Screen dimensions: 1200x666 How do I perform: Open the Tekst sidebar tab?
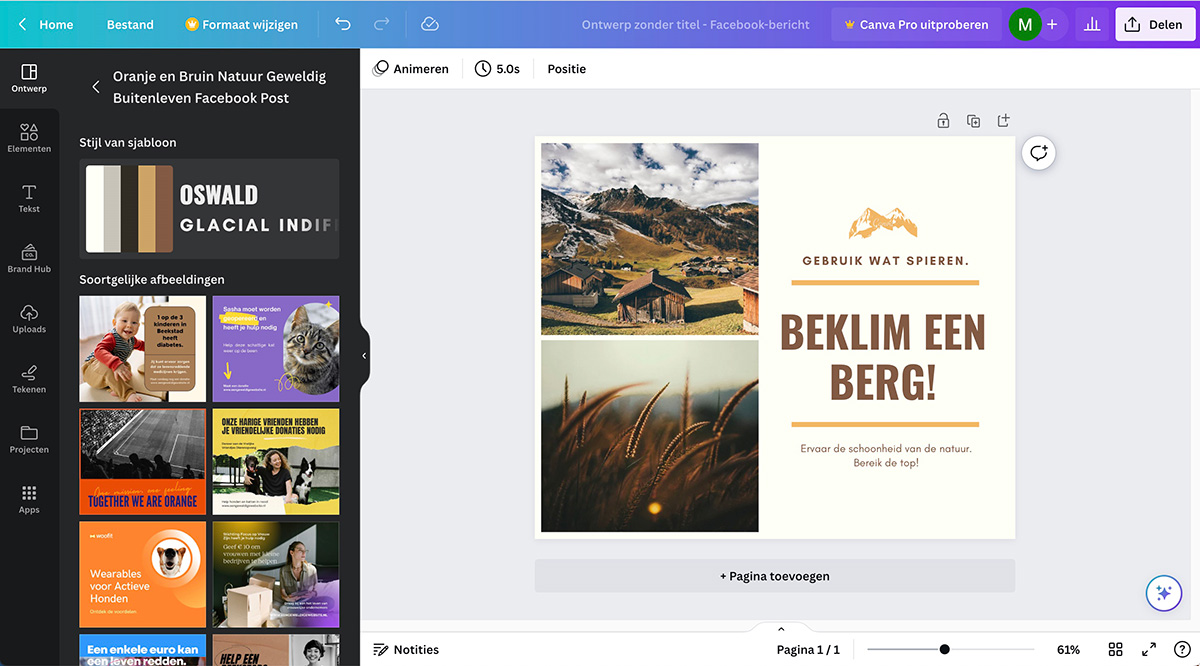(29, 199)
